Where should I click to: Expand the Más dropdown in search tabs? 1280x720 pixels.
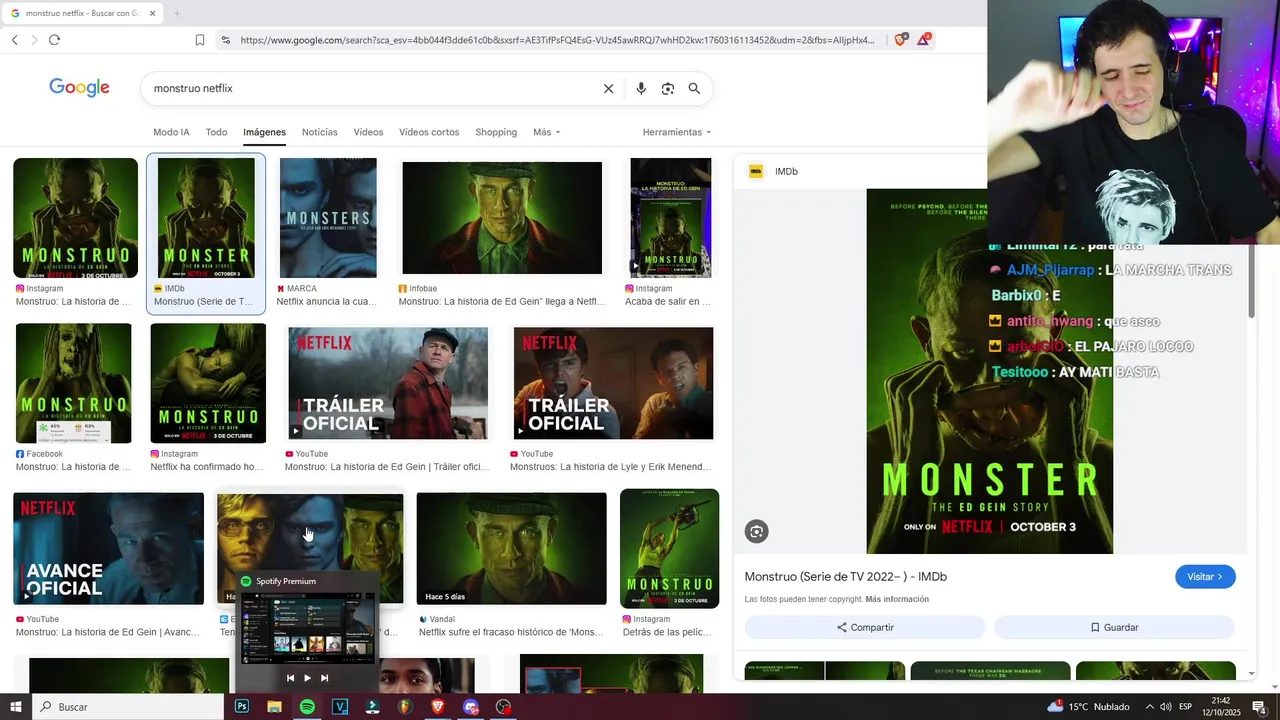coord(546,132)
